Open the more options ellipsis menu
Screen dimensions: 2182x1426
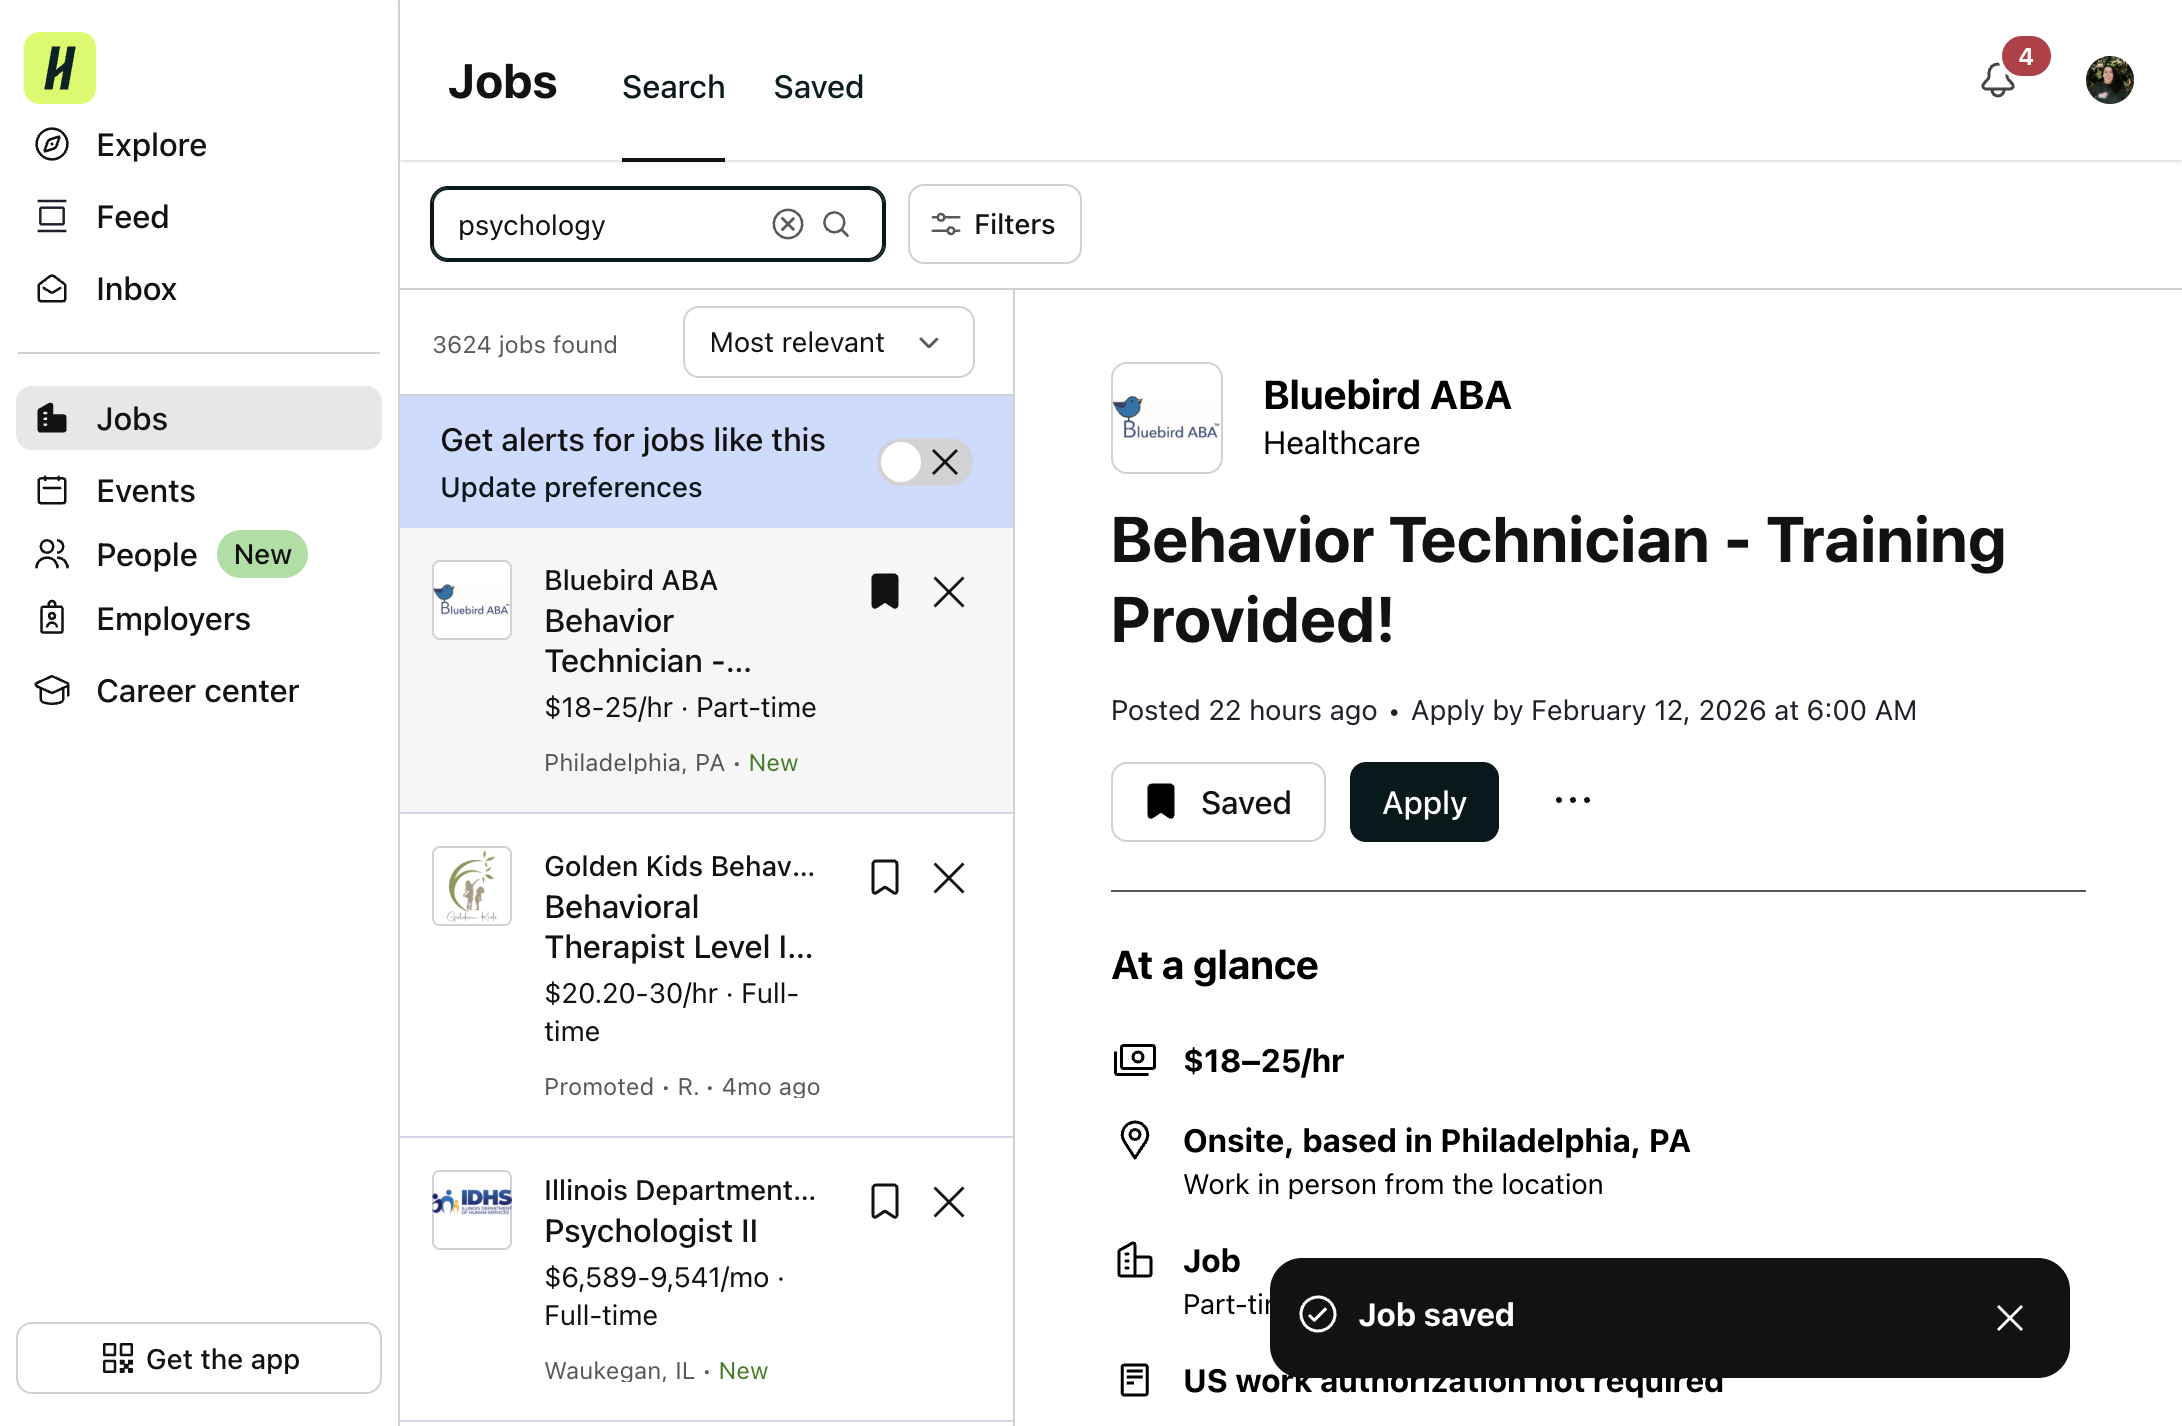1573,801
